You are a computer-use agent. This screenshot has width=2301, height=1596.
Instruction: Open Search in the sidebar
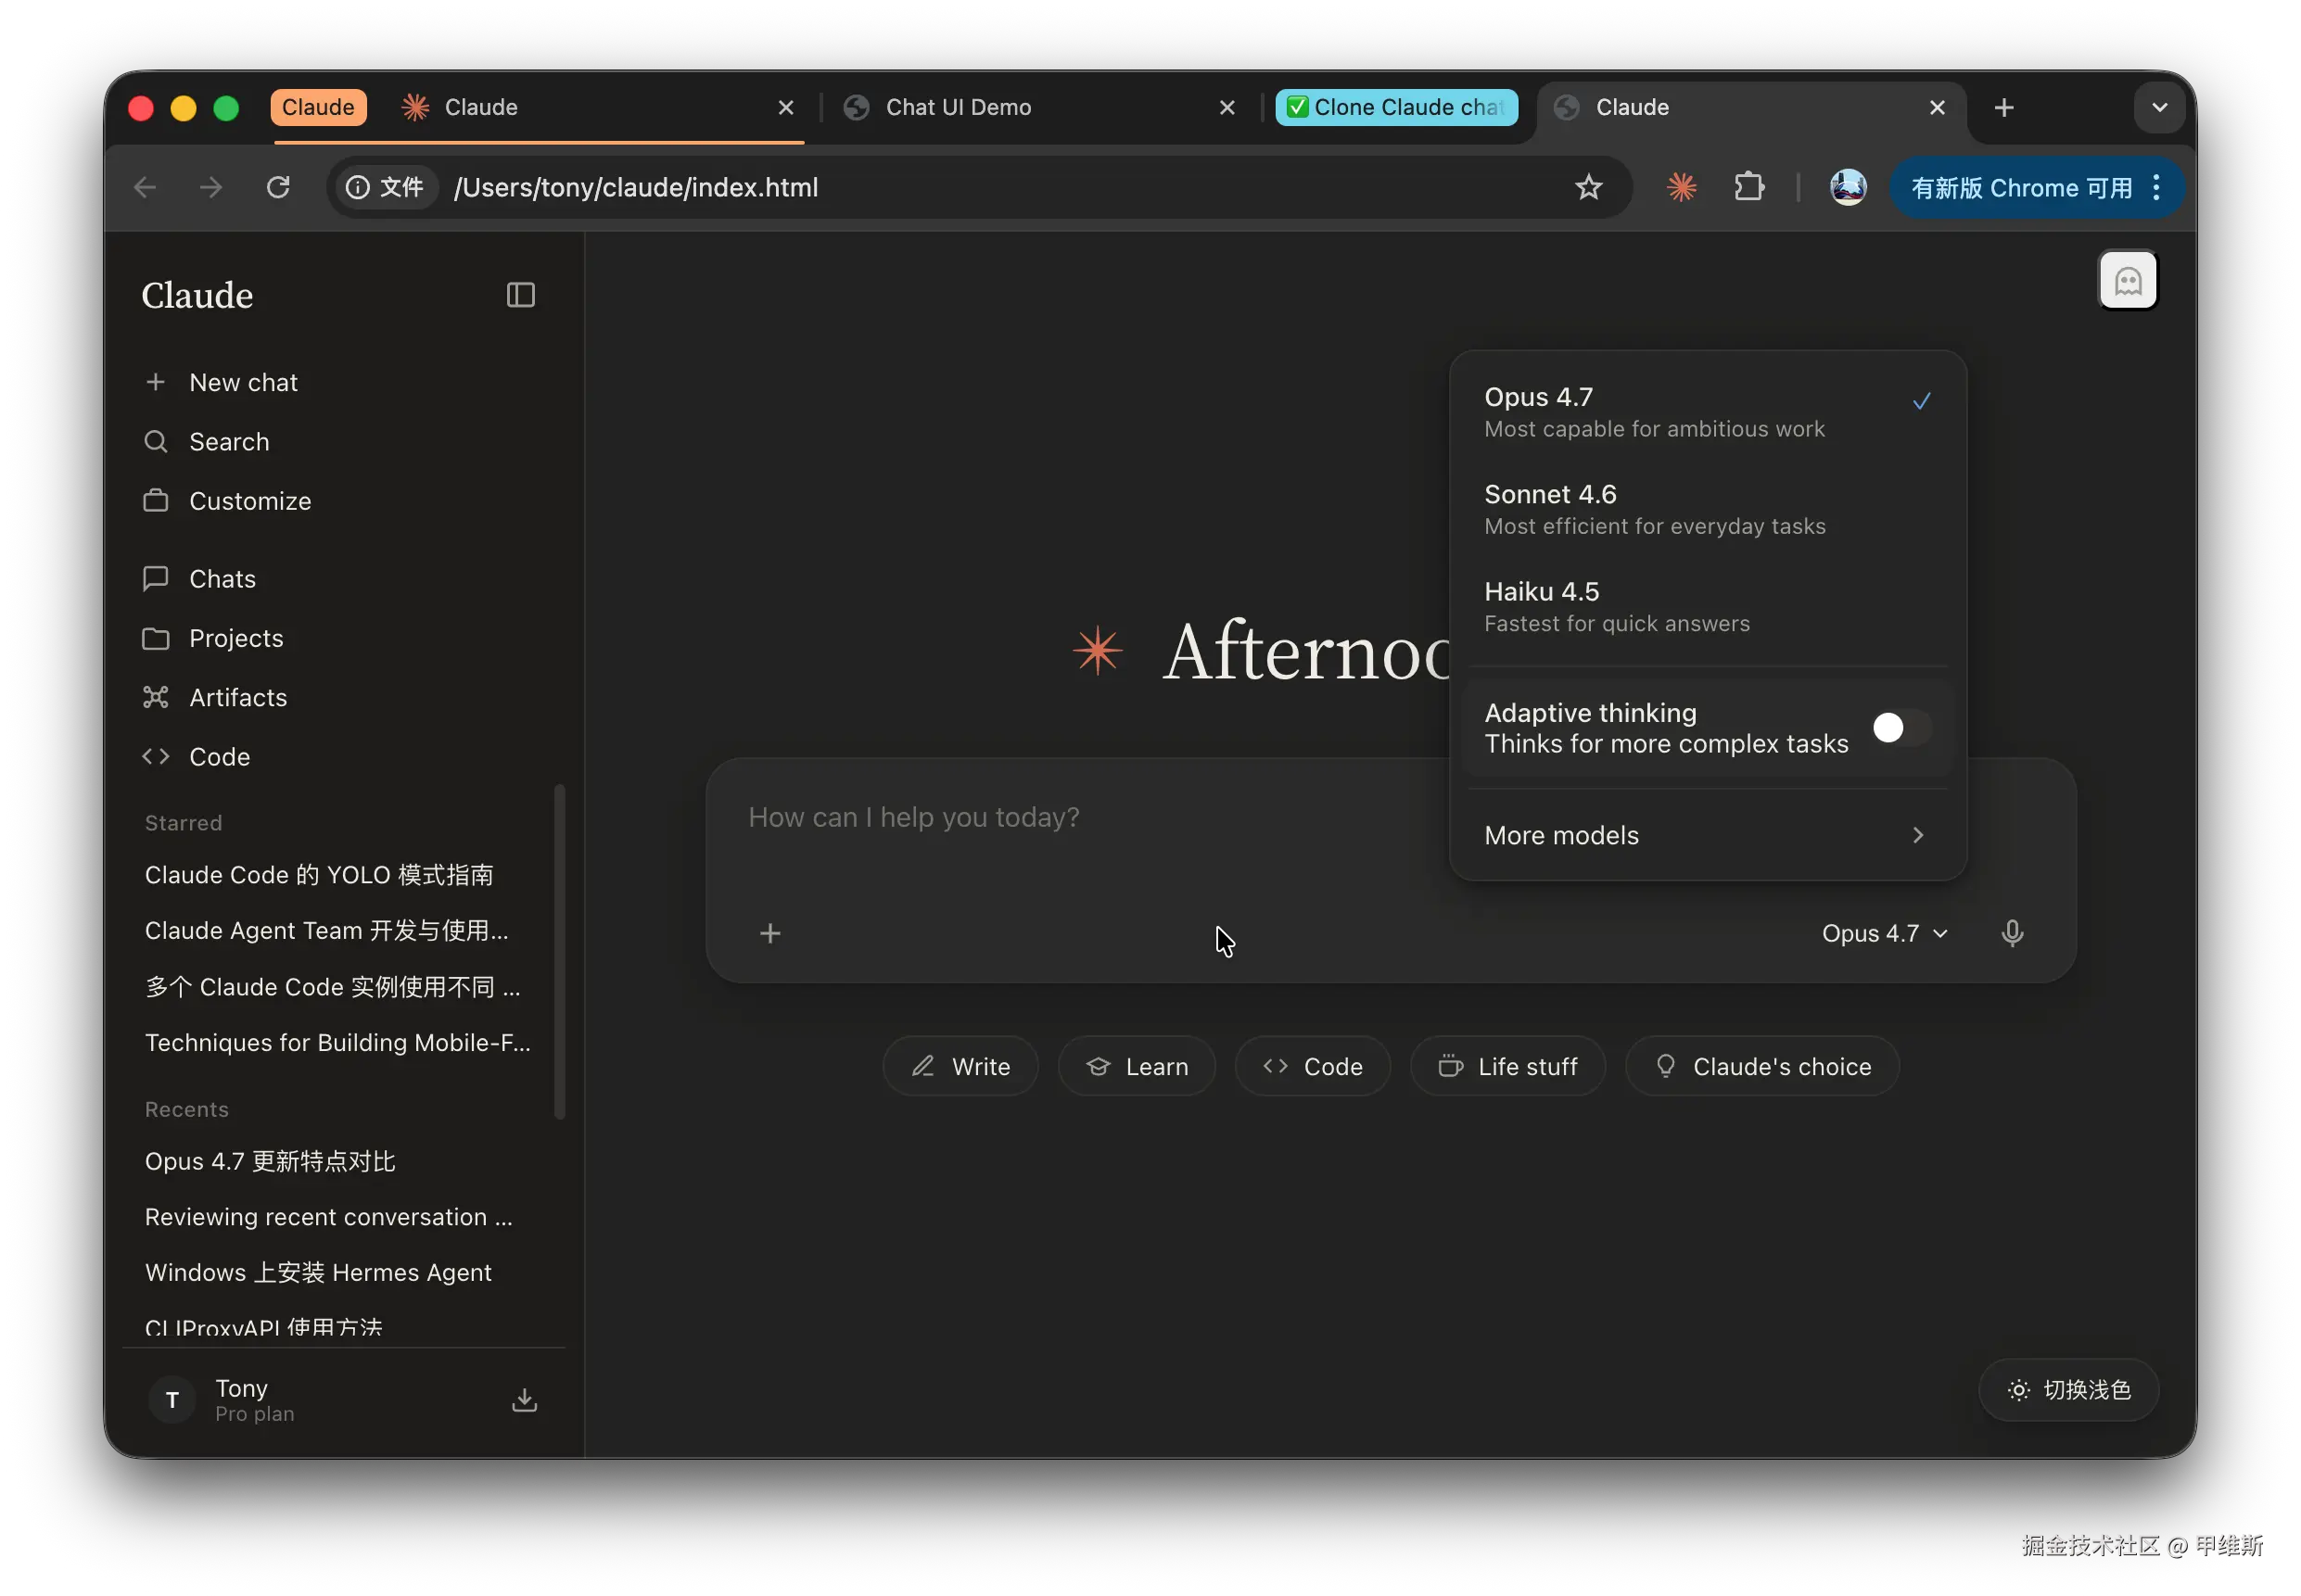229,441
